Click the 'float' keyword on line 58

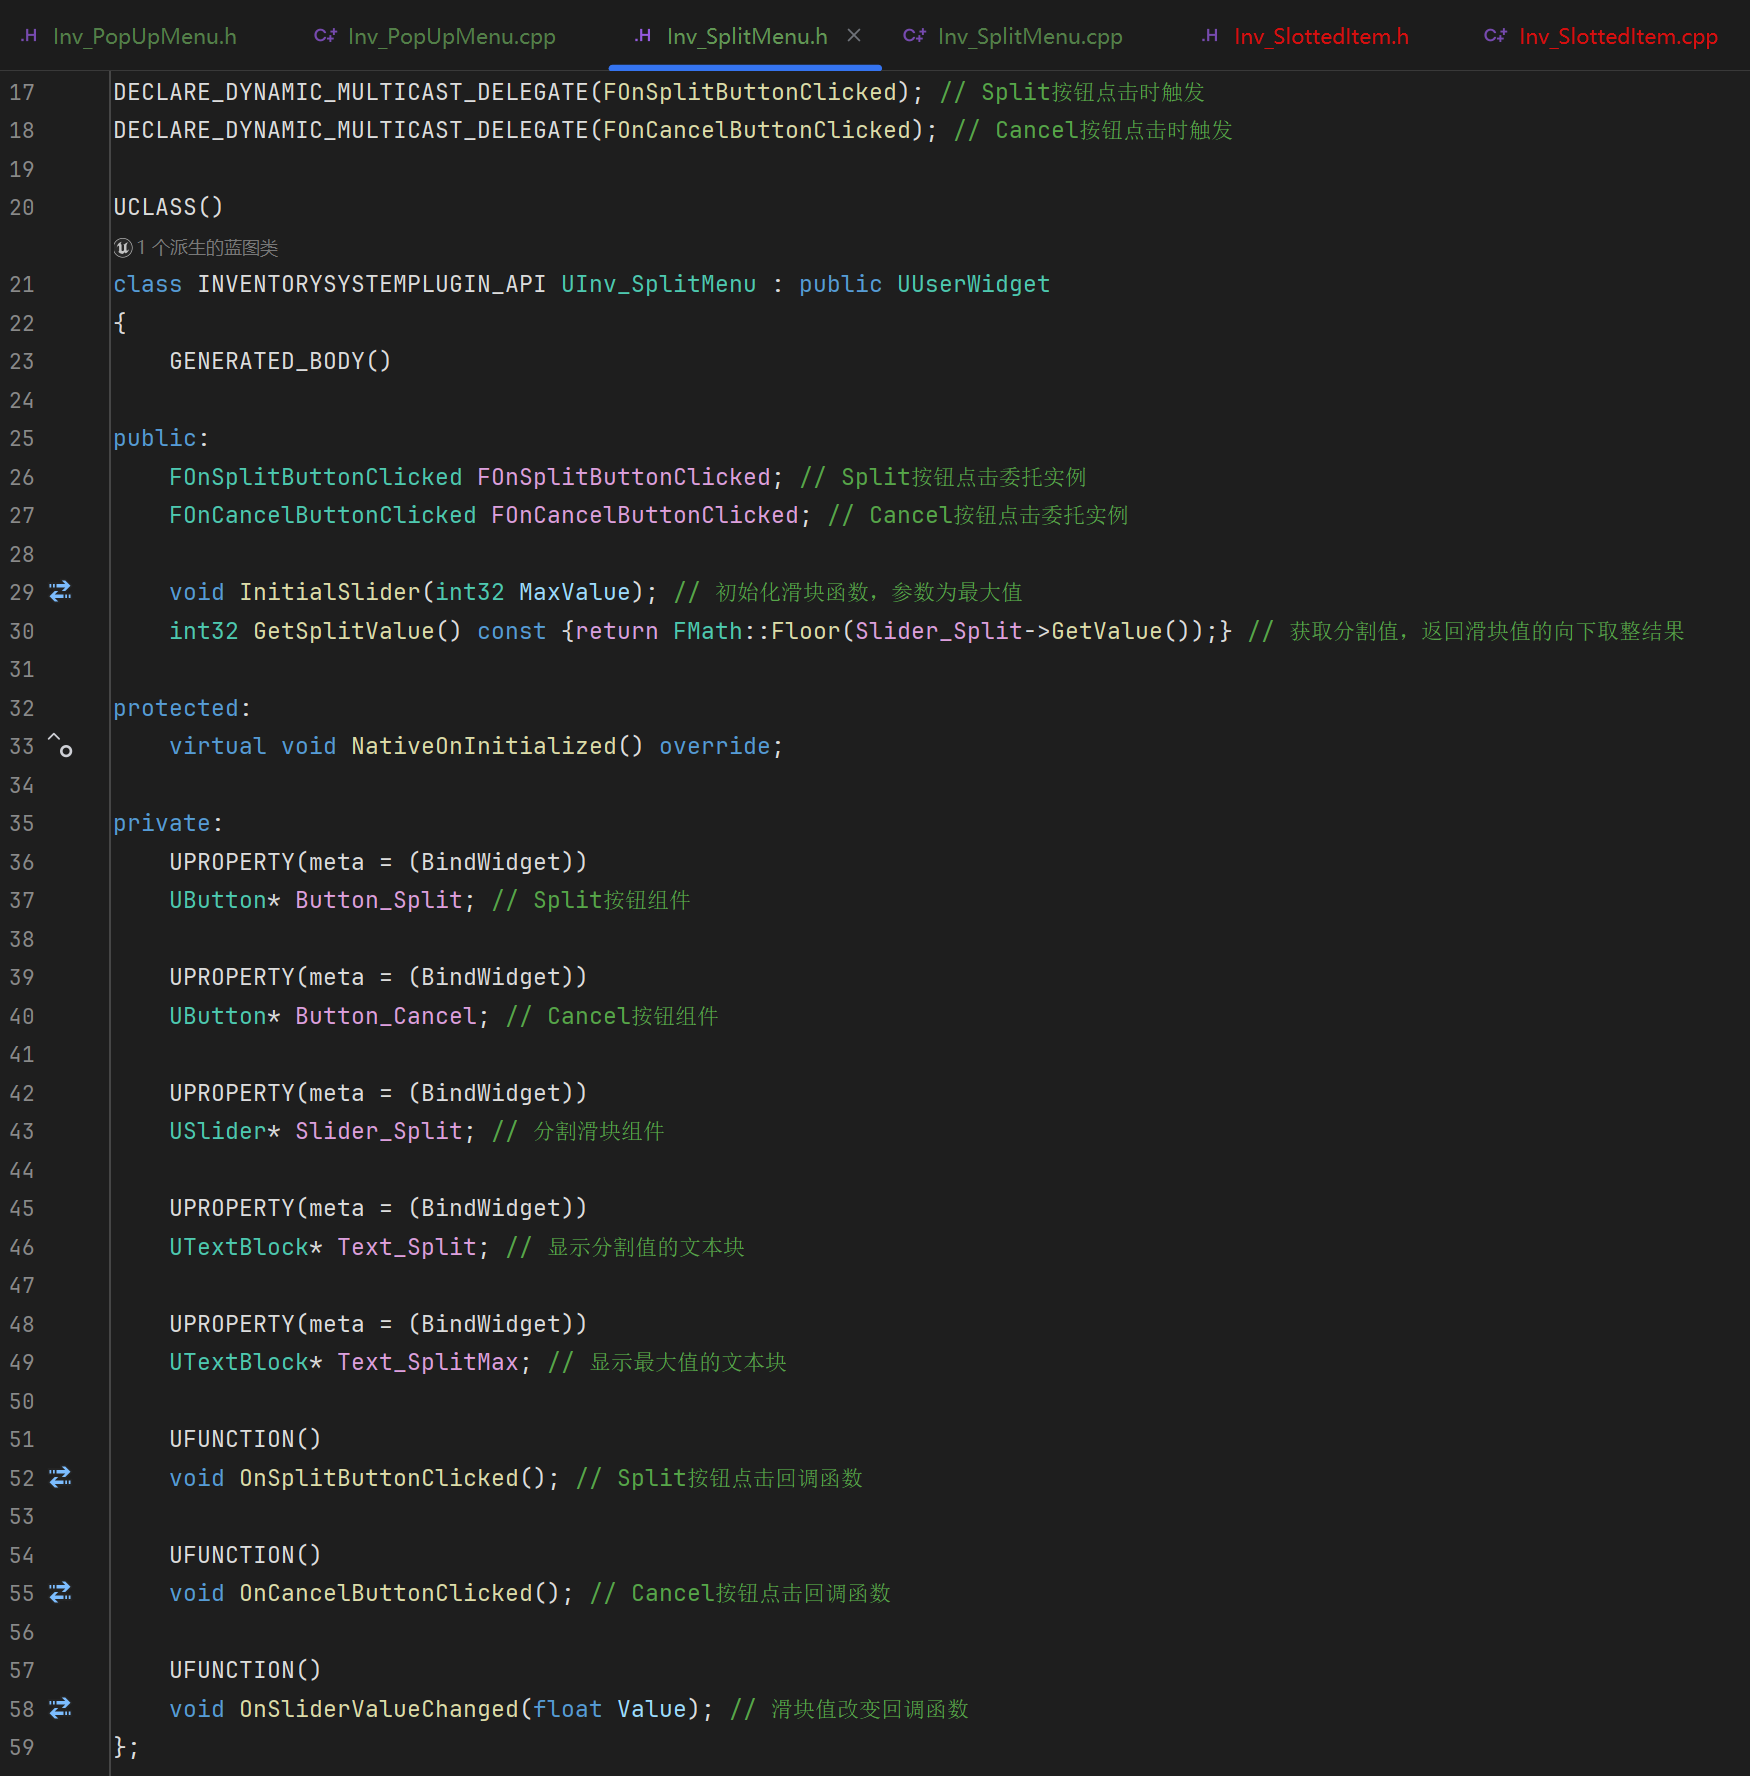click(x=568, y=1709)
